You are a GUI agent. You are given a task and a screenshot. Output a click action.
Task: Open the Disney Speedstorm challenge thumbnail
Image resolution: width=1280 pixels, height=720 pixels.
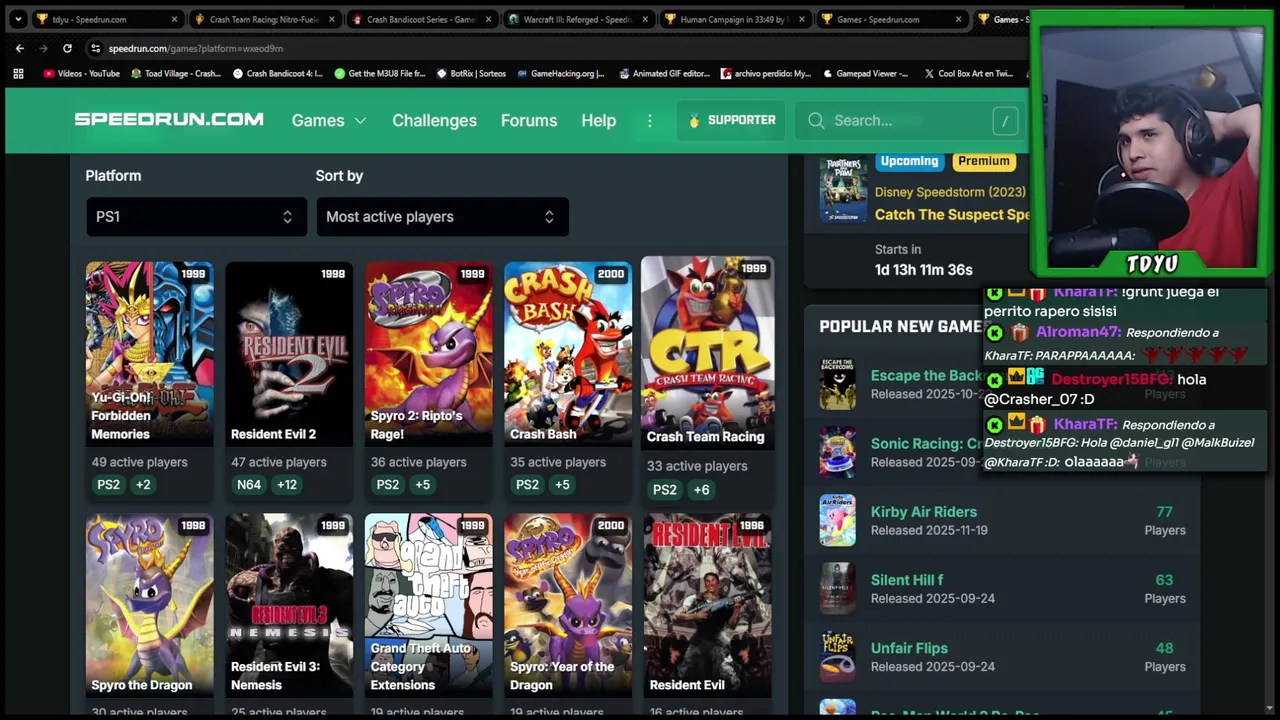[x=843, y=188]
